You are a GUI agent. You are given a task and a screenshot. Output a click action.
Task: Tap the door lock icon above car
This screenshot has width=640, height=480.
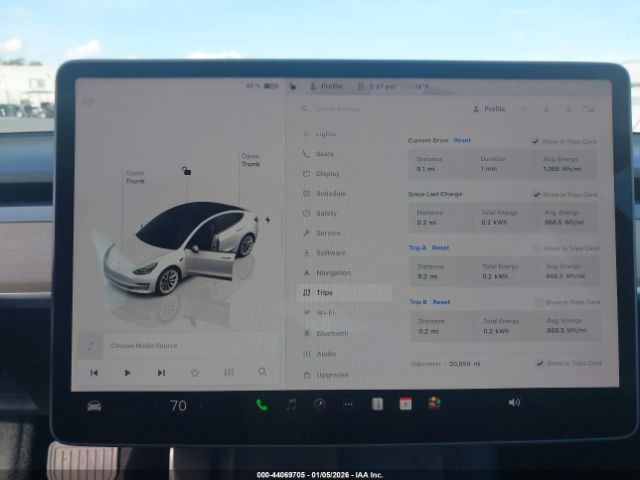coord(187,171)
